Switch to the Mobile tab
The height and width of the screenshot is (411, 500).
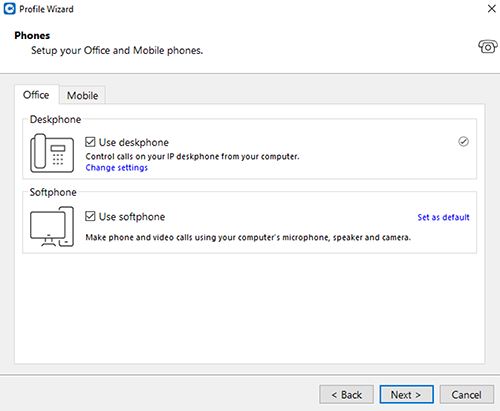coord(82,95)
